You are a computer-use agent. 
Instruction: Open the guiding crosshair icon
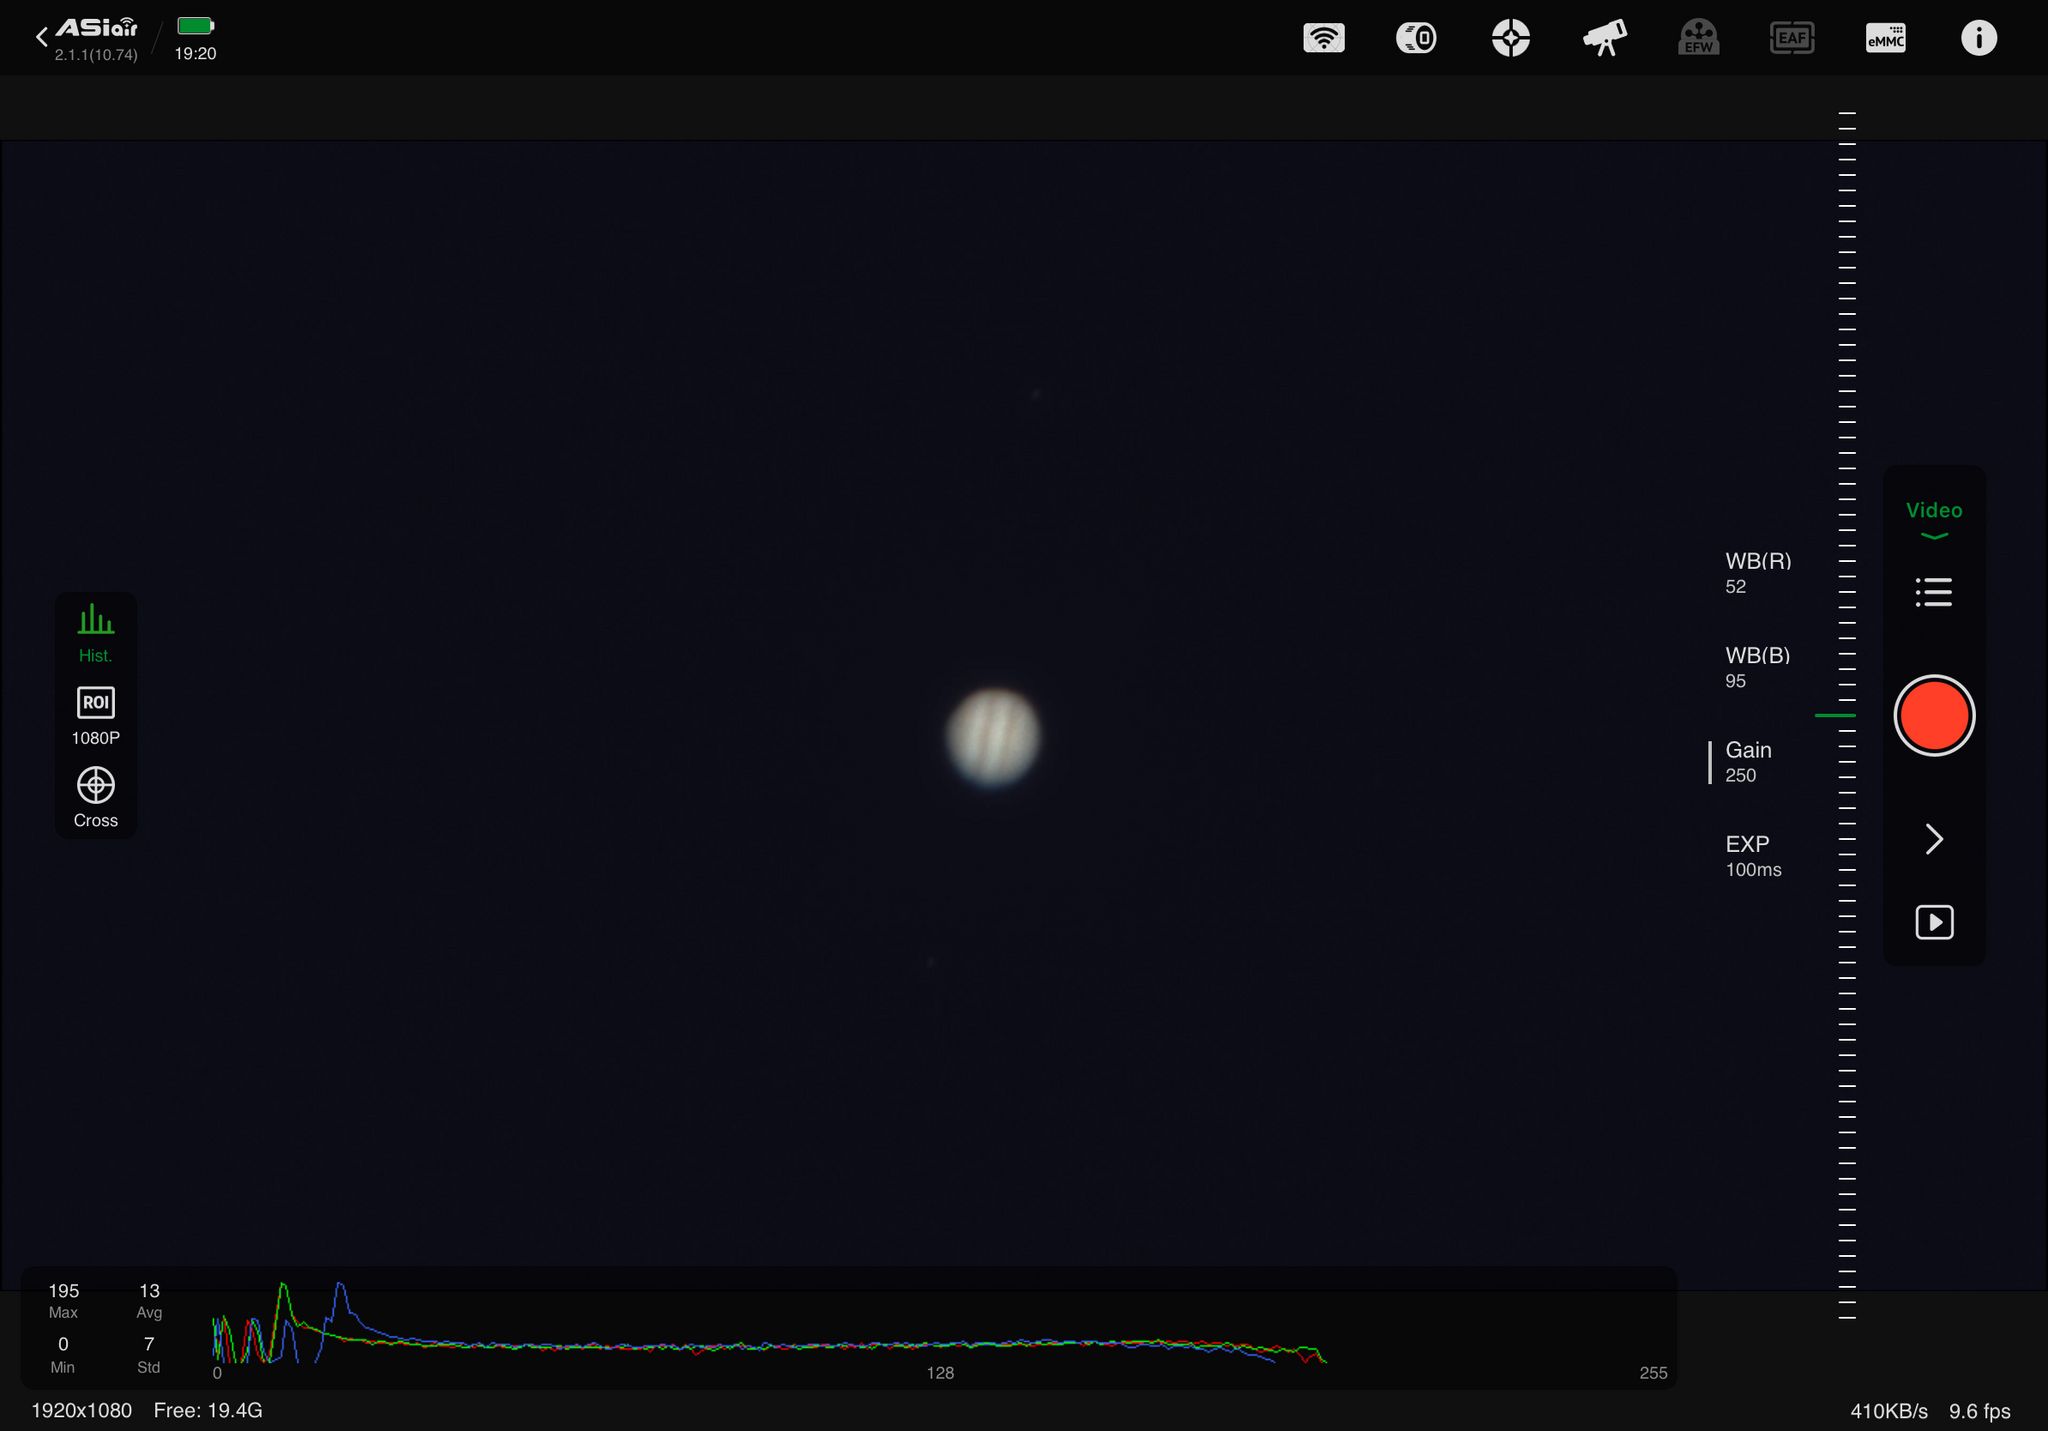tap(1510, 39)
